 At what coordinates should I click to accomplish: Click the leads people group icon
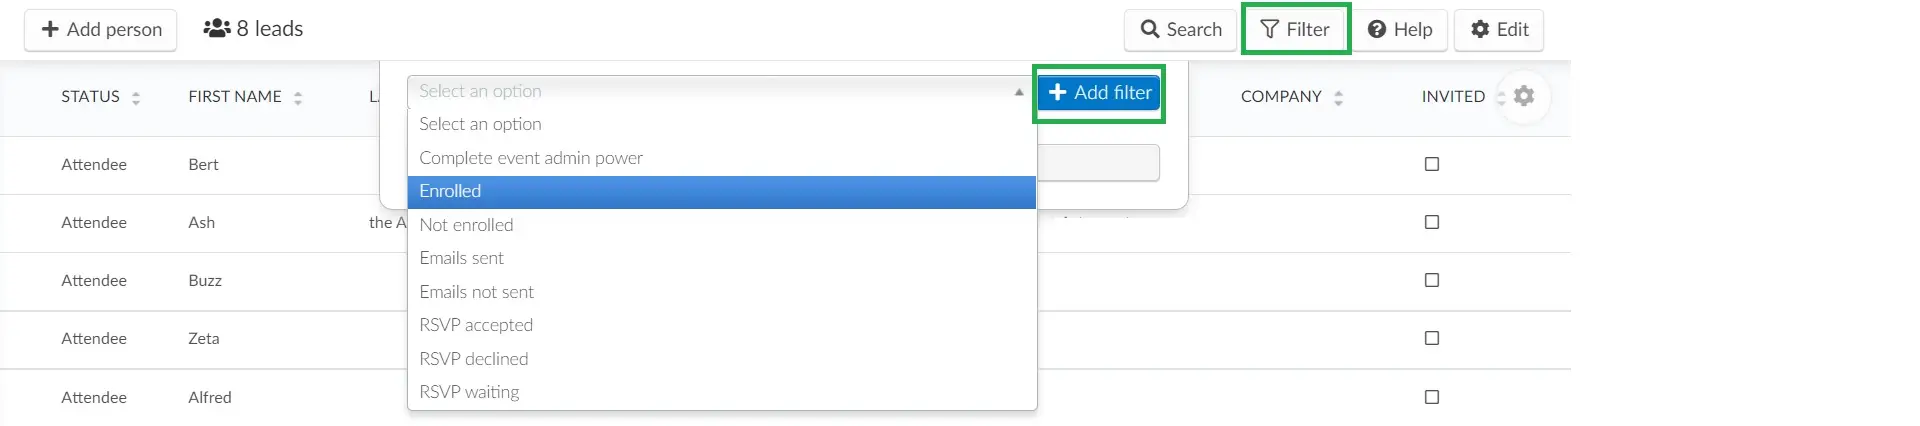[217, 29]
